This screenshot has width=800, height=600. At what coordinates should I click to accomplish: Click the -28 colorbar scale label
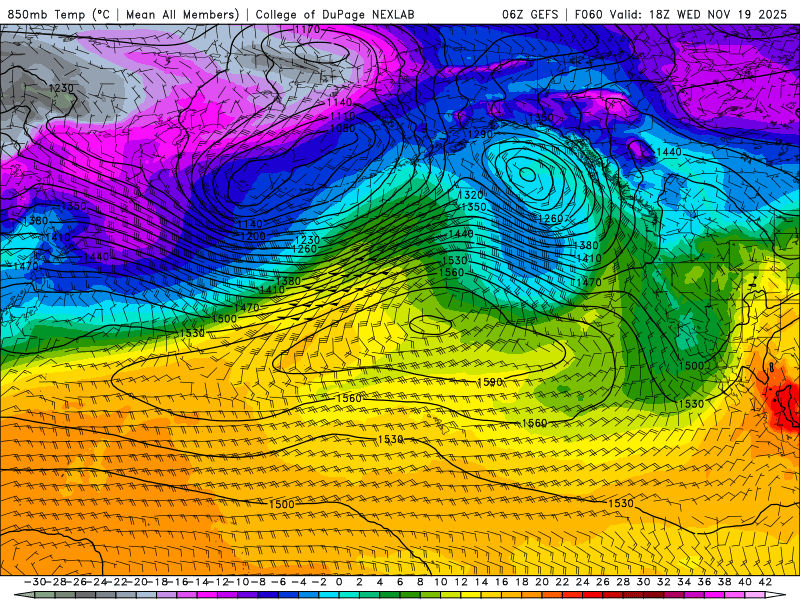point(55,582)
